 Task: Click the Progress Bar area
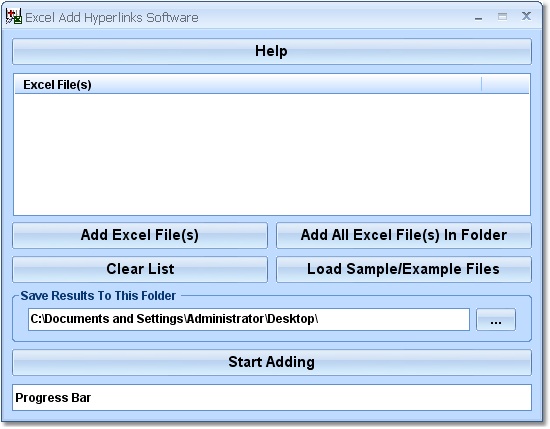[x=272, y=398]
